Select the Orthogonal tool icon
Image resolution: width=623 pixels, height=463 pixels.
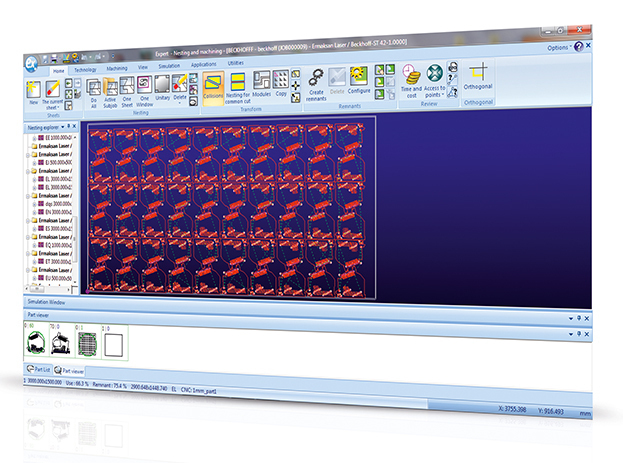[x=478, y=76]
